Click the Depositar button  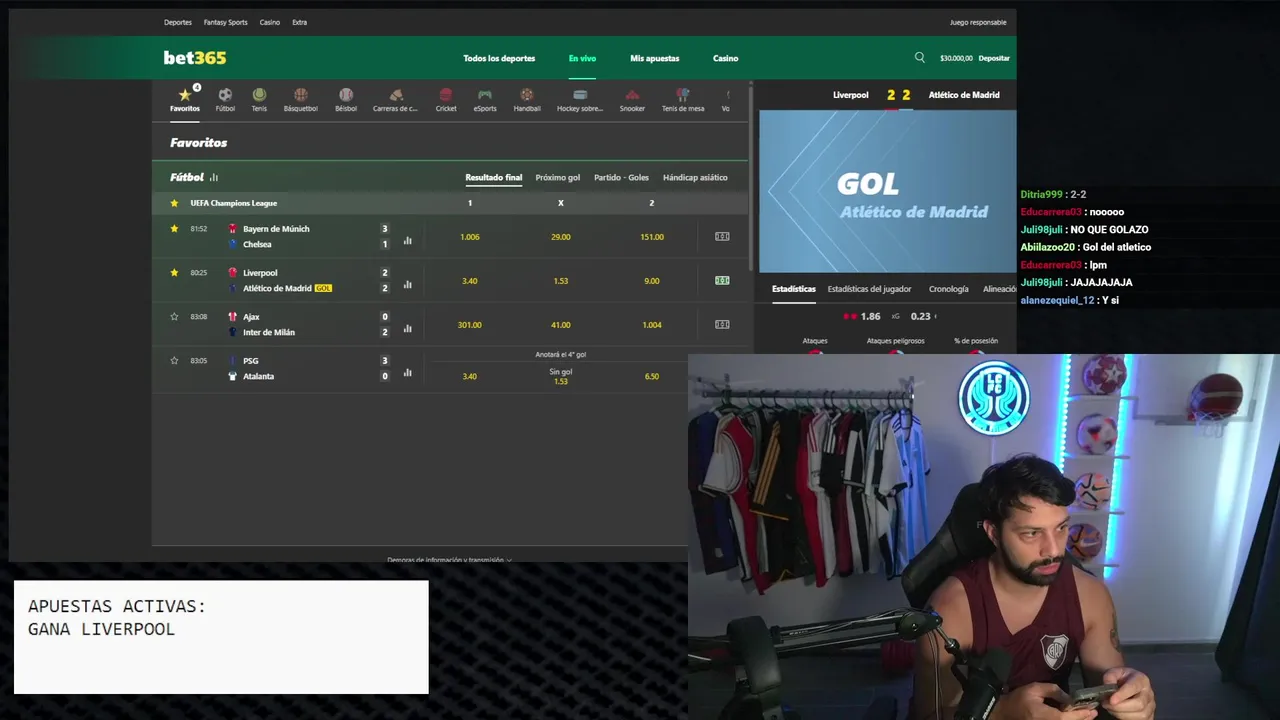point(994,58)
